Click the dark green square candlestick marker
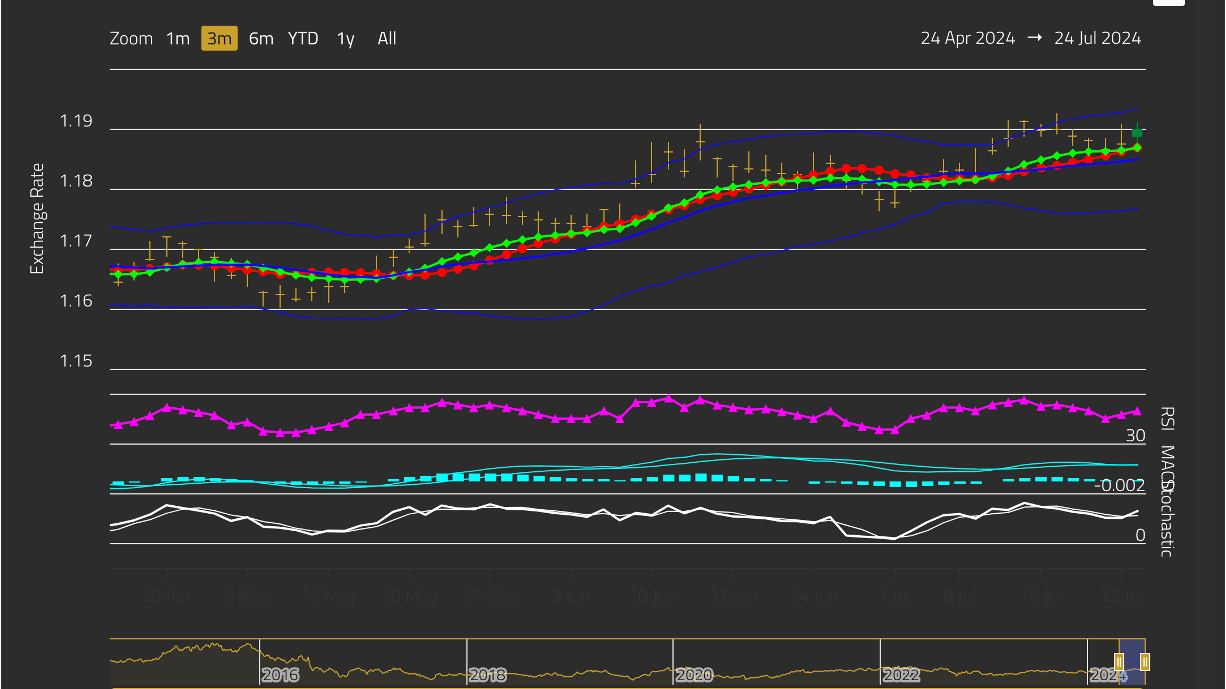Image resolution: width=1226 pixels, height=689 pixels. (1137, 132)
